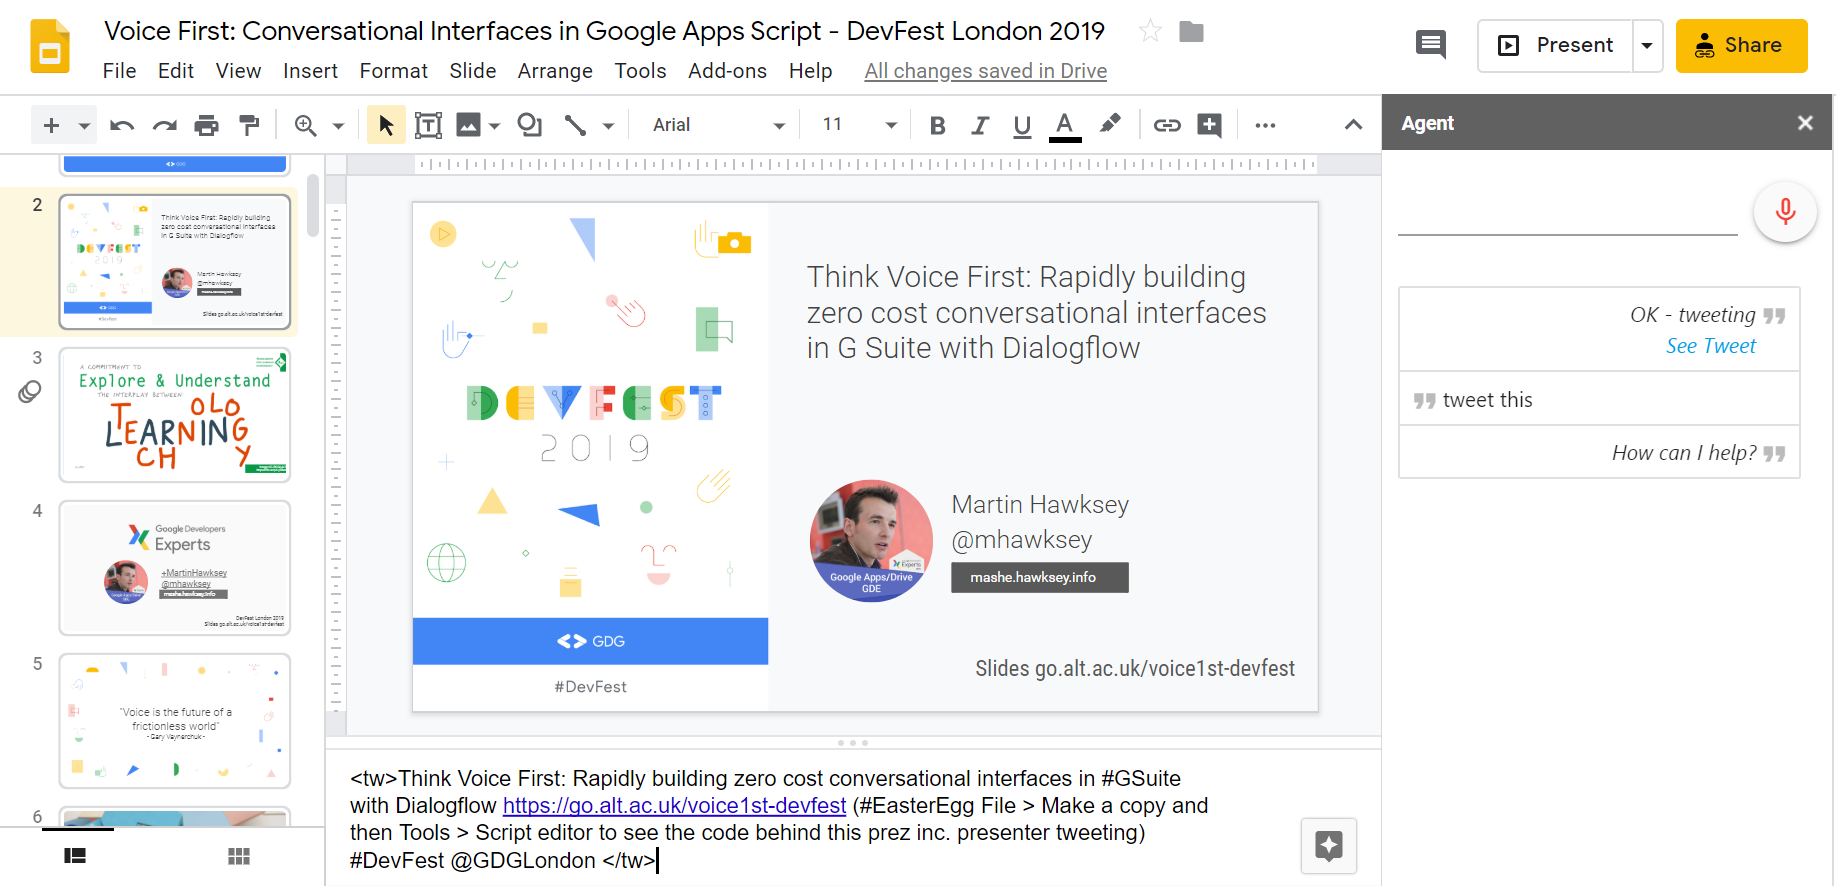This screenshot has height=886, width=1836.
Task: Open the File menu
Action: [119, 71]
